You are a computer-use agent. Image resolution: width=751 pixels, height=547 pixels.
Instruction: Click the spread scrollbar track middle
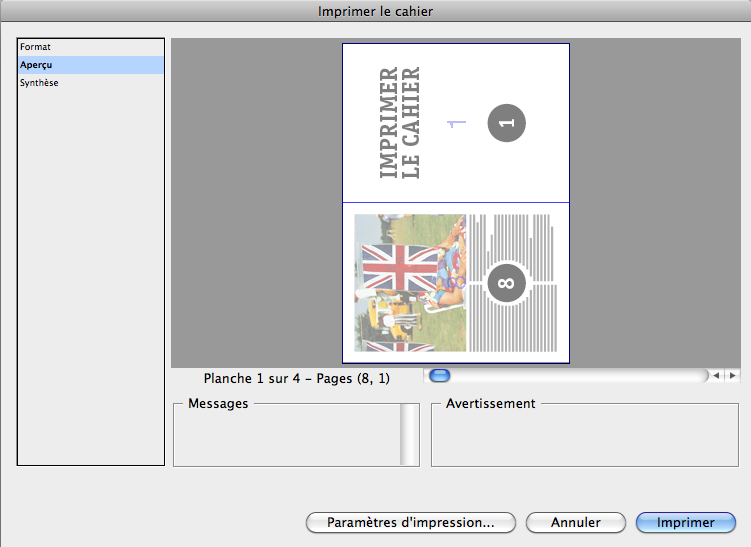(570, 376)
